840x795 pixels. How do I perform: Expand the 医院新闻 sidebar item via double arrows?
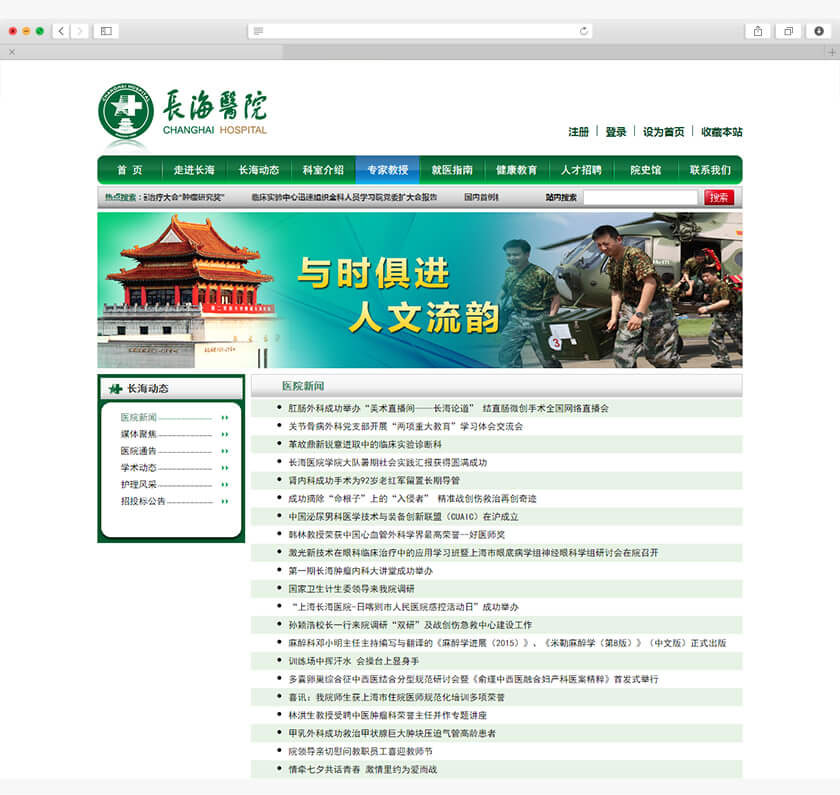(224, 418)
